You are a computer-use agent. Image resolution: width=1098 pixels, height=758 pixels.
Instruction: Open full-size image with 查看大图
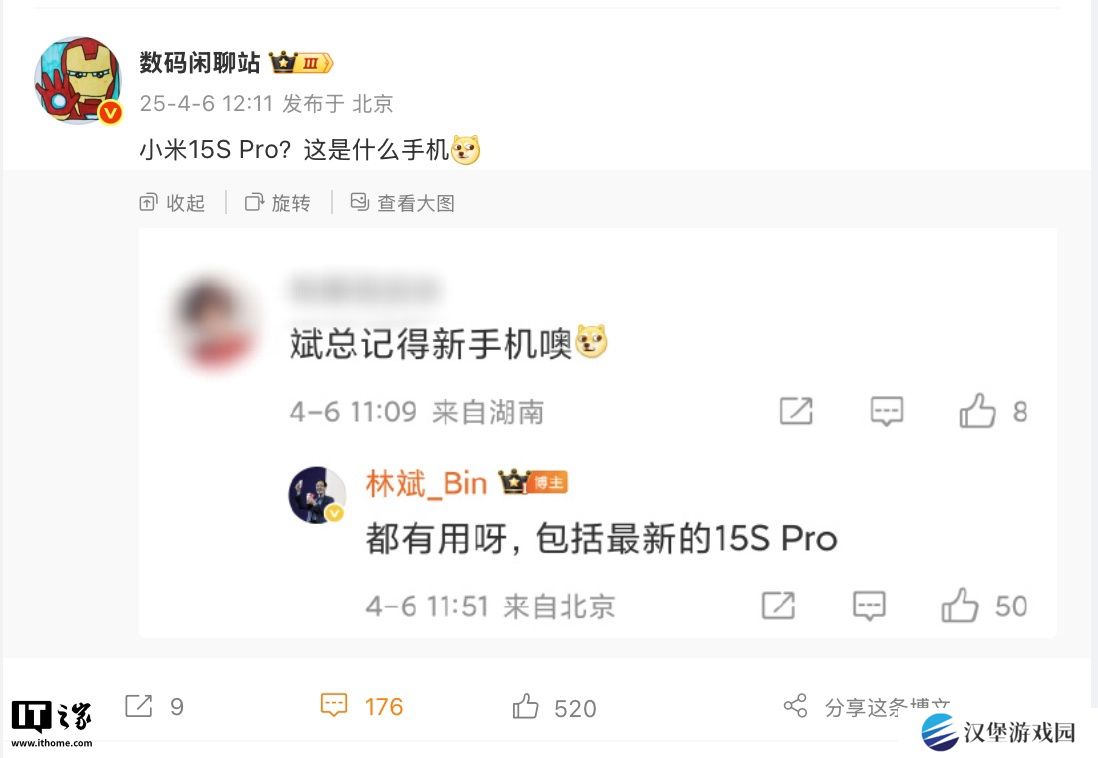point(402,202)
